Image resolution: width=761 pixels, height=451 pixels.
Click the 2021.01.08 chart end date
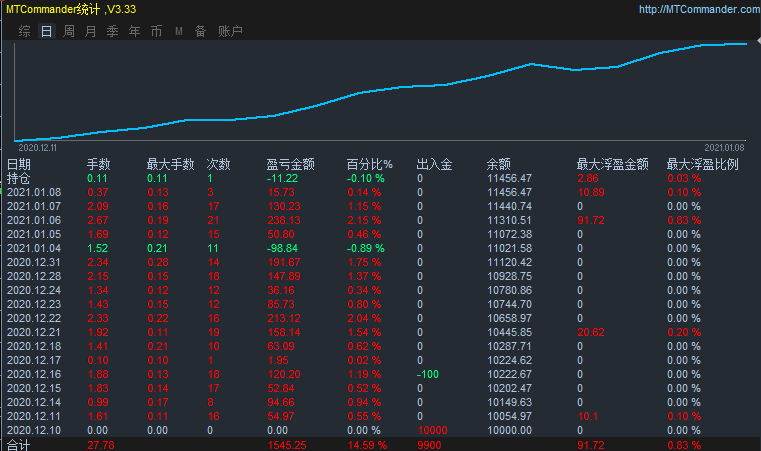click(x=724, y=148)
